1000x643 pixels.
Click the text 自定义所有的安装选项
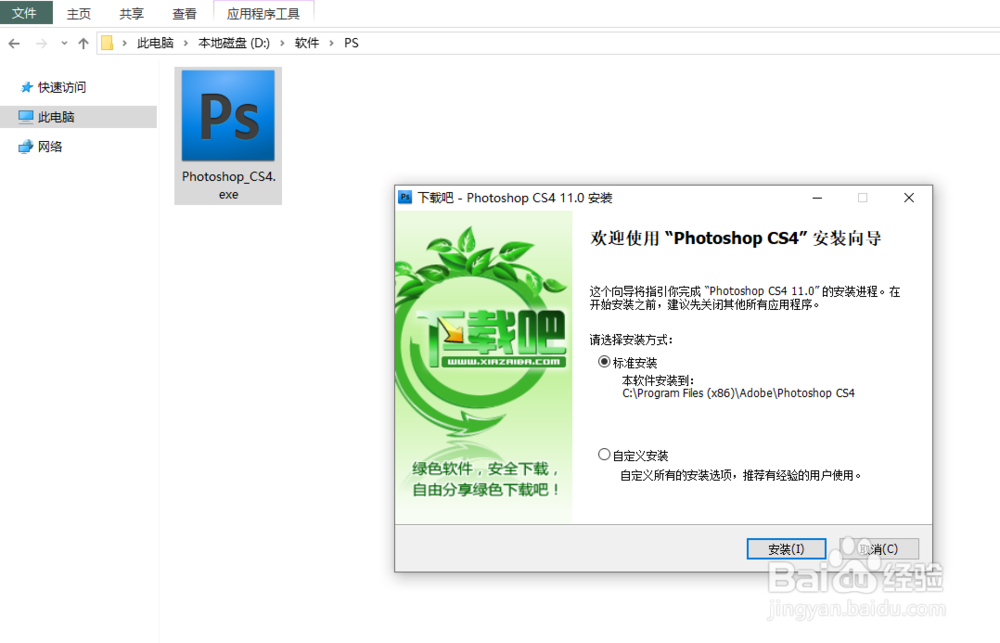676,475
